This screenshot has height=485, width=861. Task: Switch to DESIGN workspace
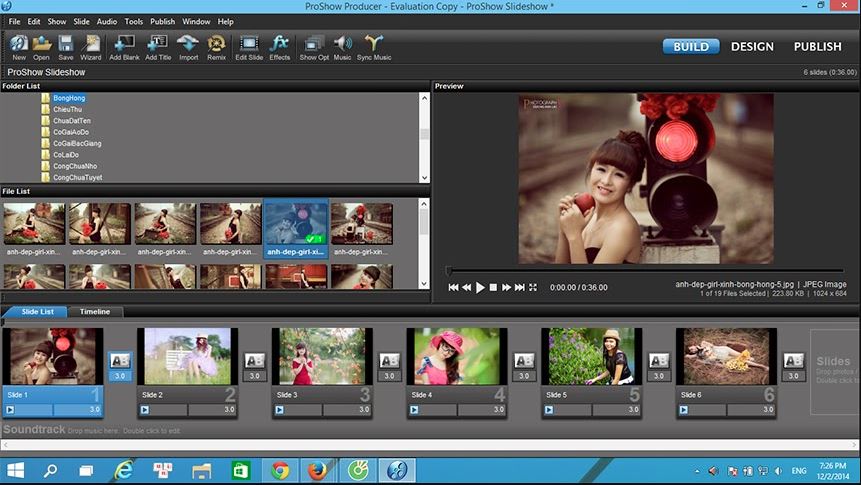click(752, 47)
